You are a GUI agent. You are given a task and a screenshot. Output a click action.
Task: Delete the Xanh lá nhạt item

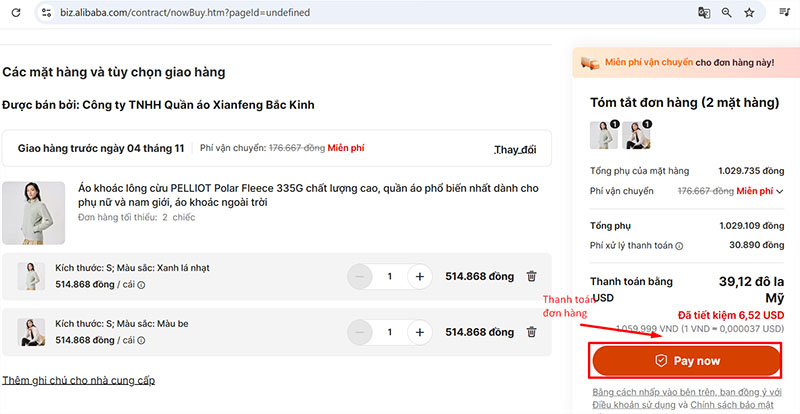(x=532, y=277)
